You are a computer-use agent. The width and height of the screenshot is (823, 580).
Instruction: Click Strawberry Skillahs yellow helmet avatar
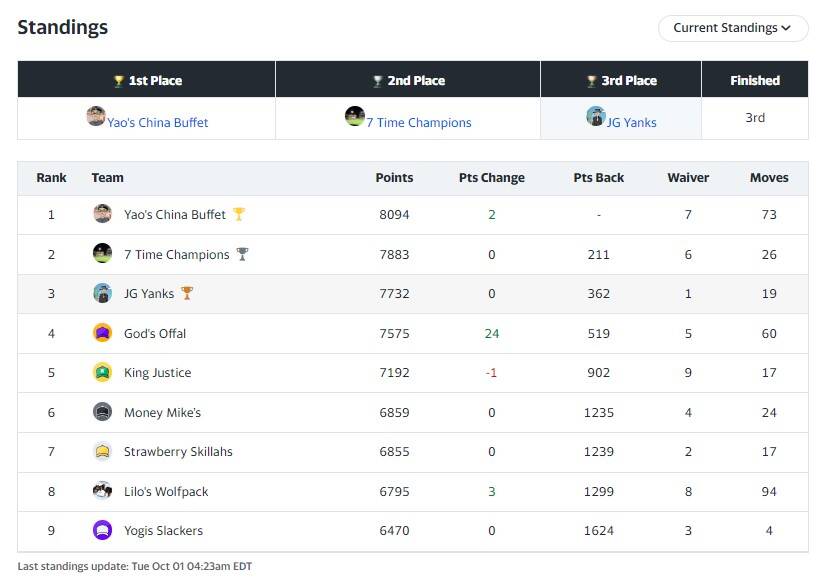(x=102, y=451)
